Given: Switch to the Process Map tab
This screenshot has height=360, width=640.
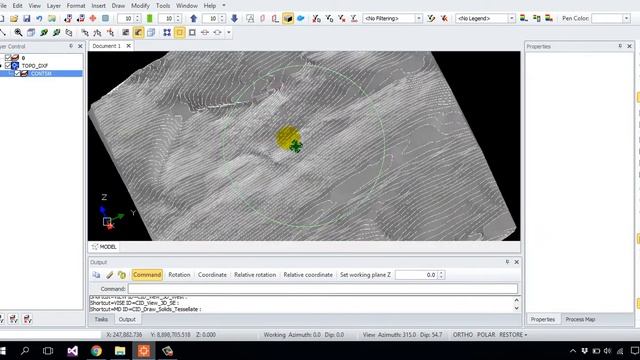Looking at the screenshot, I should point(580,320).
